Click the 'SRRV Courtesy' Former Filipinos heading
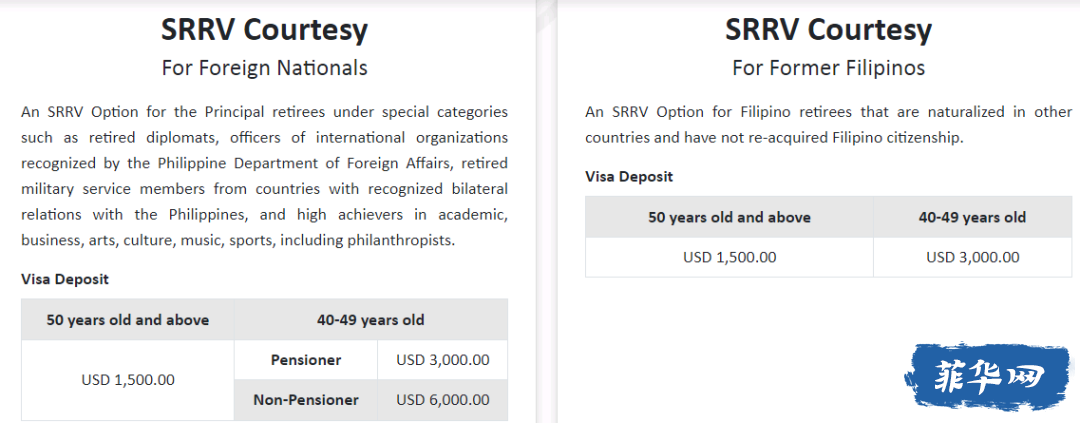Screen dimensions: 1080x423 829,30
